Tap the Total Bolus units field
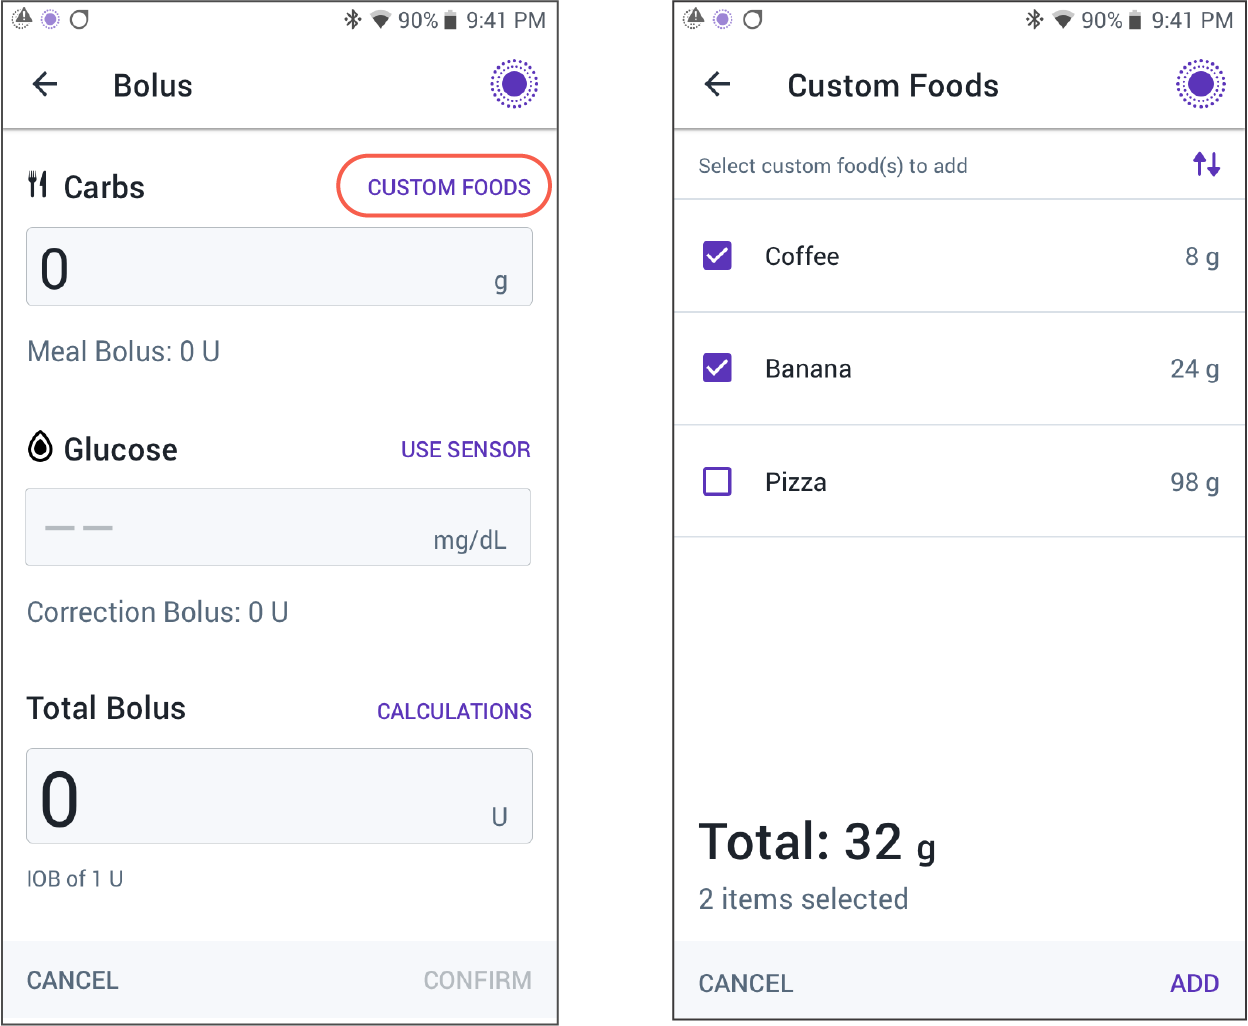Image resolution: width=1248 pixels, height=1026 pixels. click(279, 796)
